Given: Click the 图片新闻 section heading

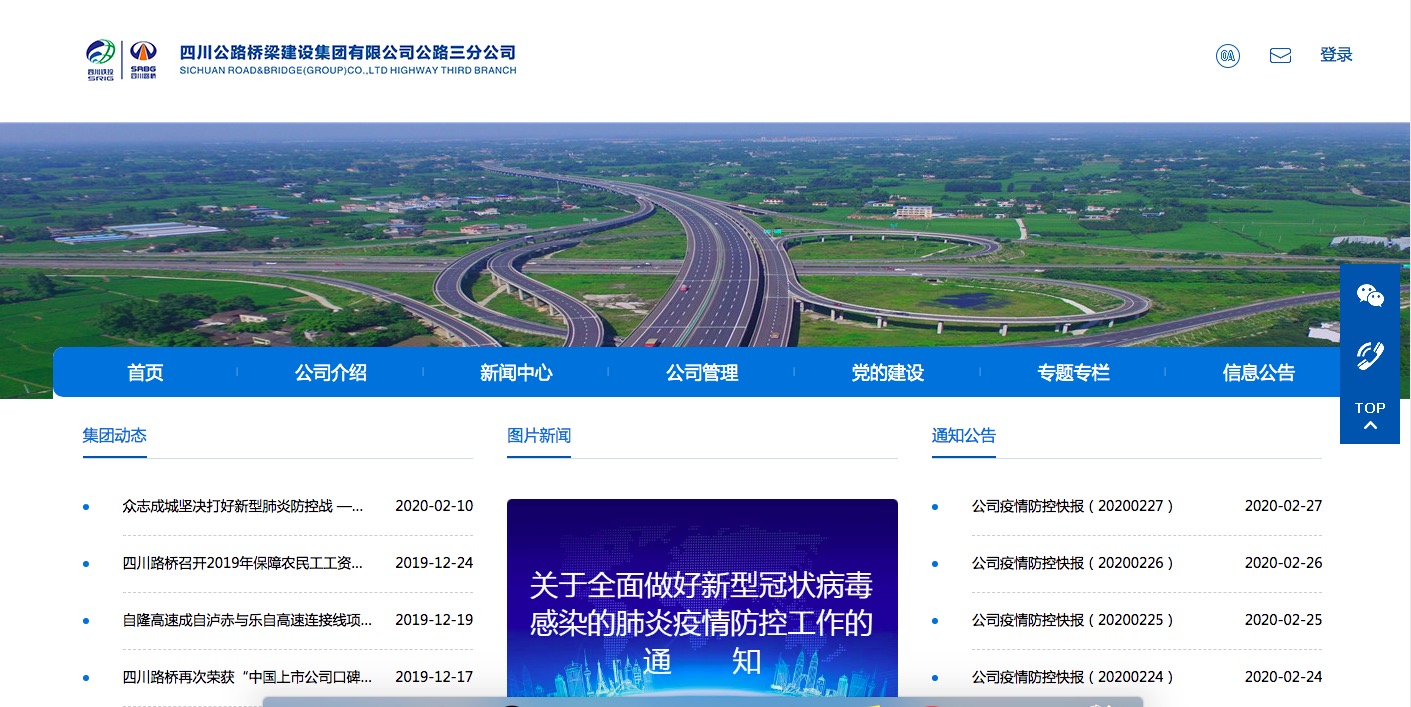Looking at the screenshot, I should tap(539, 436).
